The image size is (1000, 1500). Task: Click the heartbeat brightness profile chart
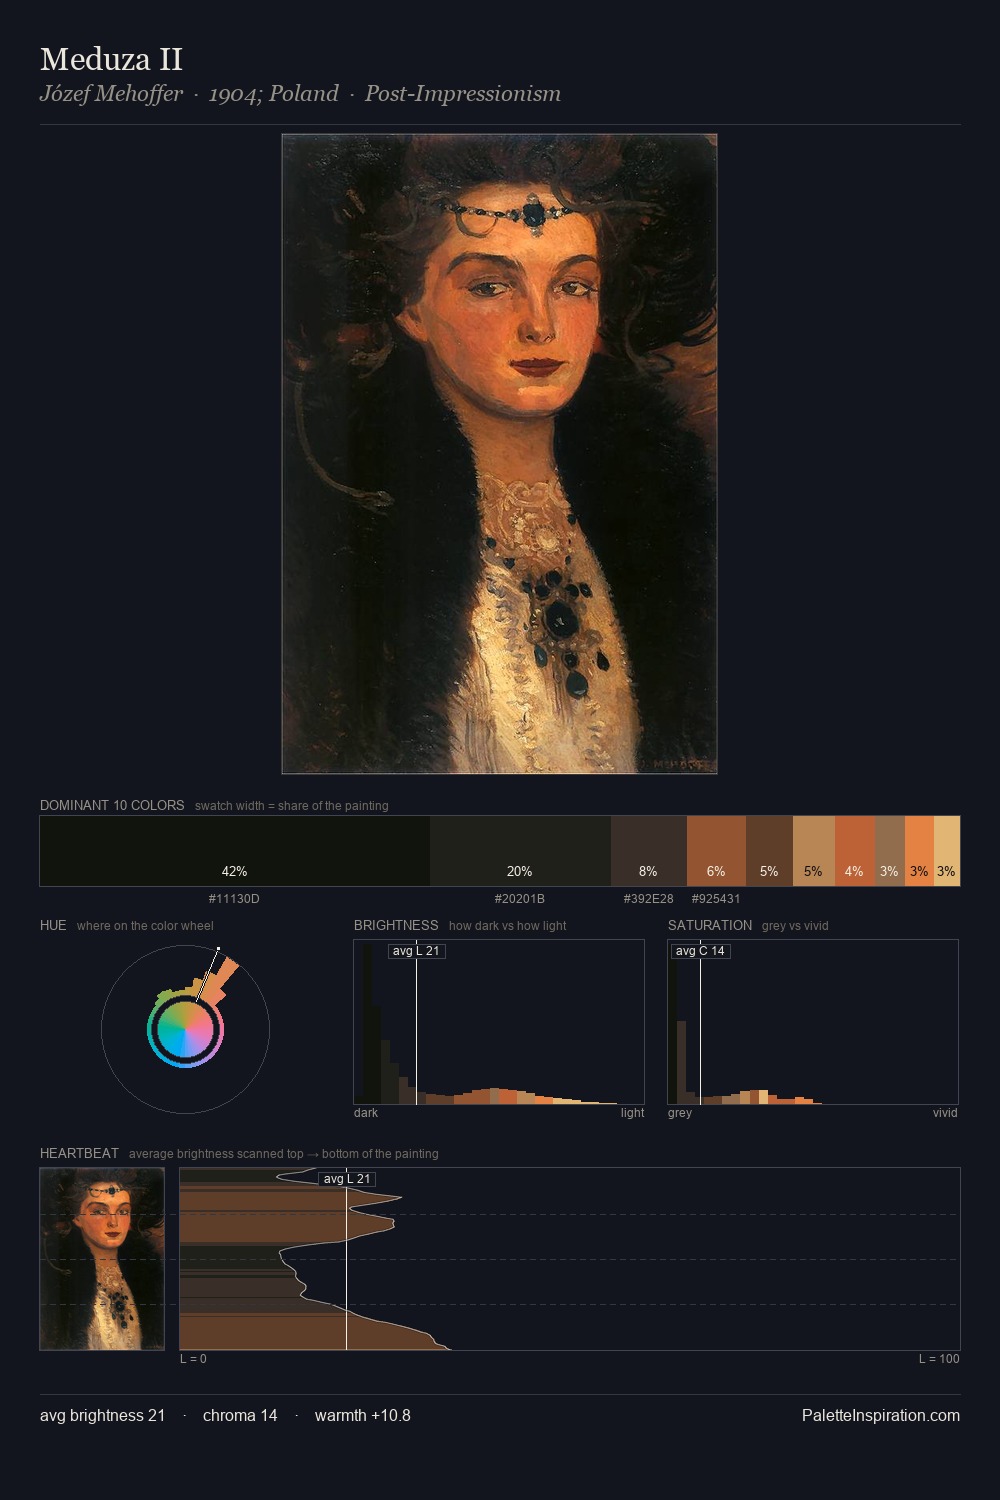point(570,1259)
